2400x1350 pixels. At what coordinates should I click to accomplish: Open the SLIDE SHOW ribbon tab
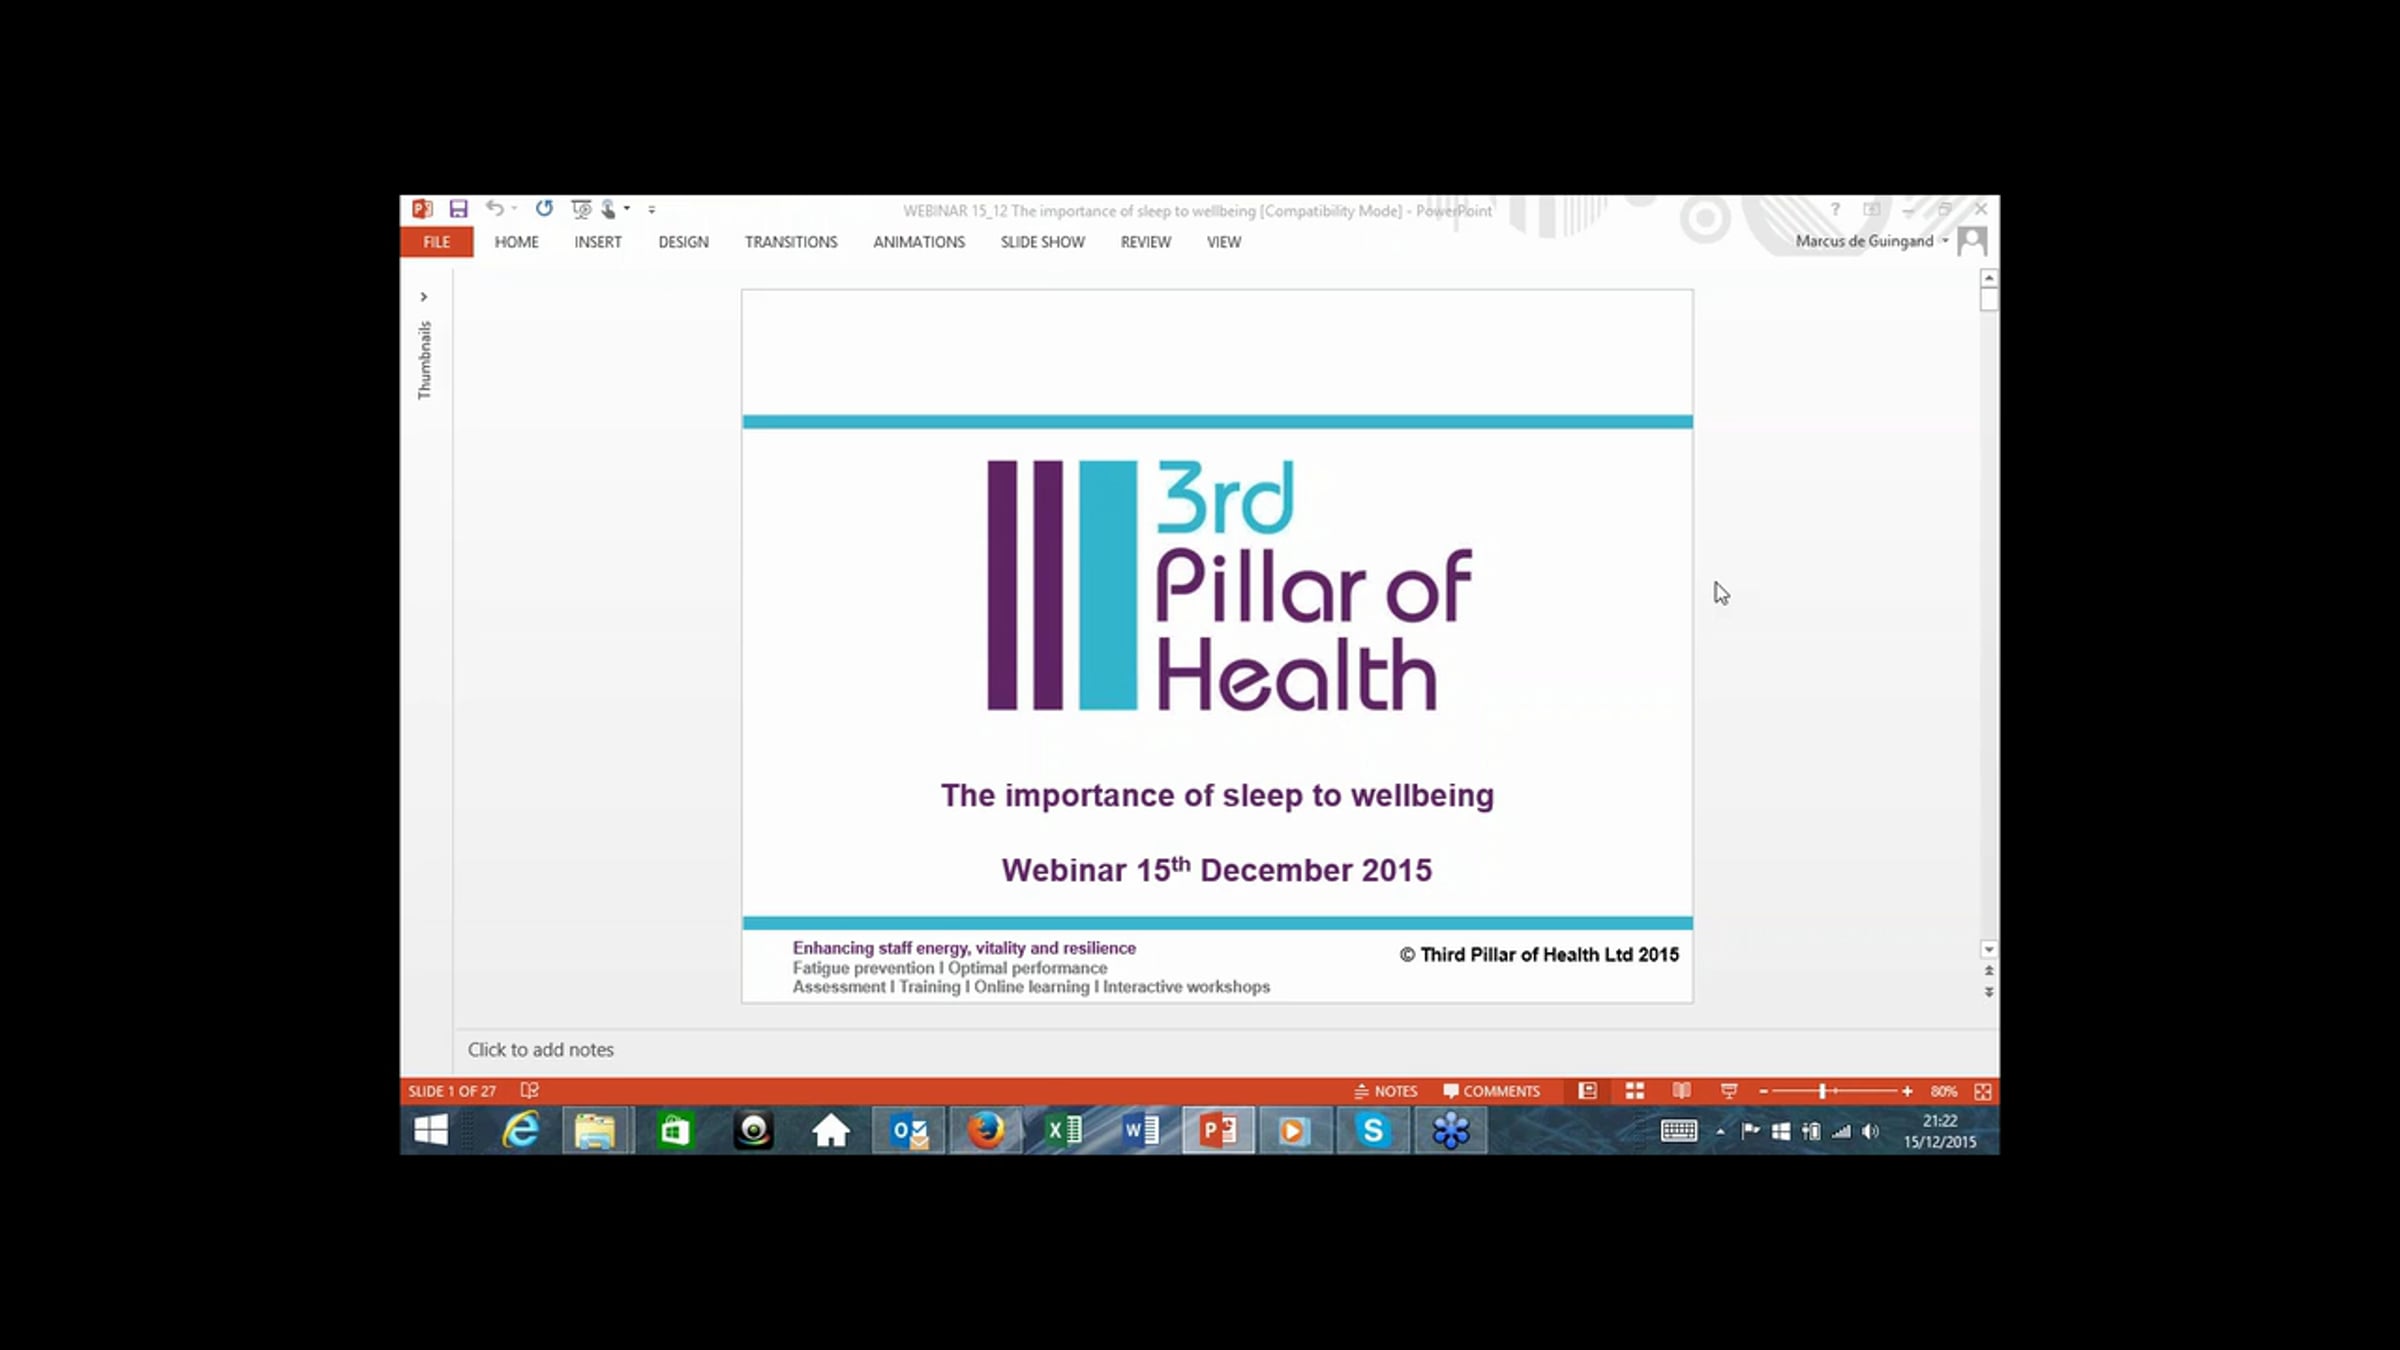(1042, 242)
